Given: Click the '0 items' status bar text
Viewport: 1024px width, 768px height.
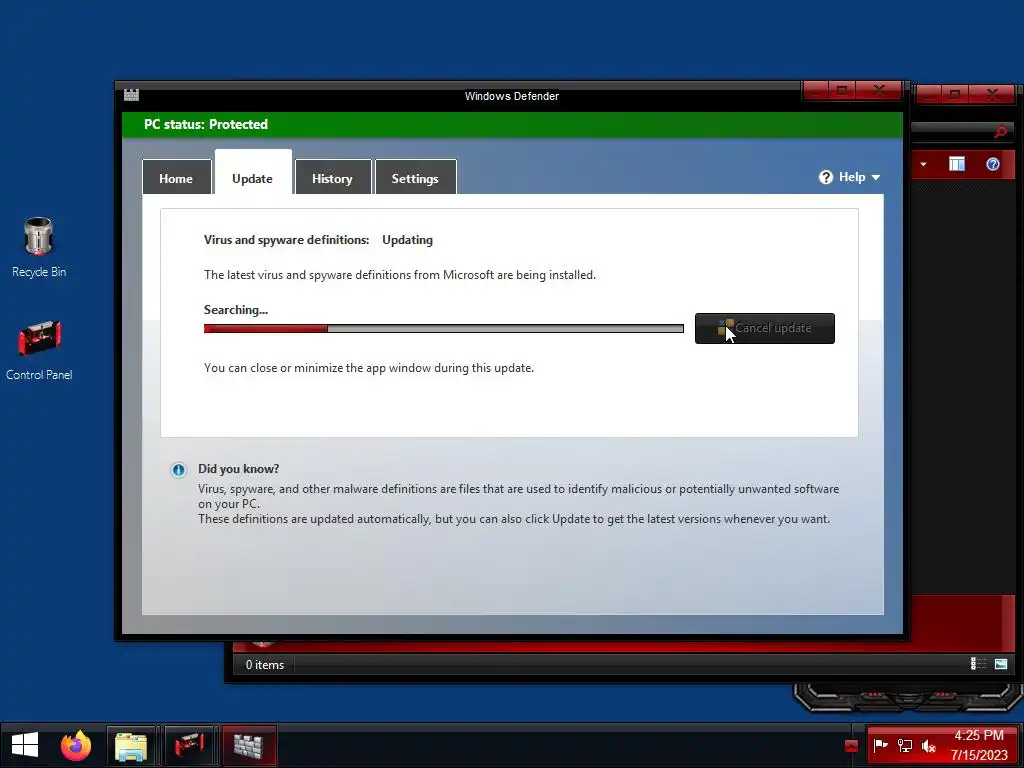Looking at the screenshot, I should (264, 665).
